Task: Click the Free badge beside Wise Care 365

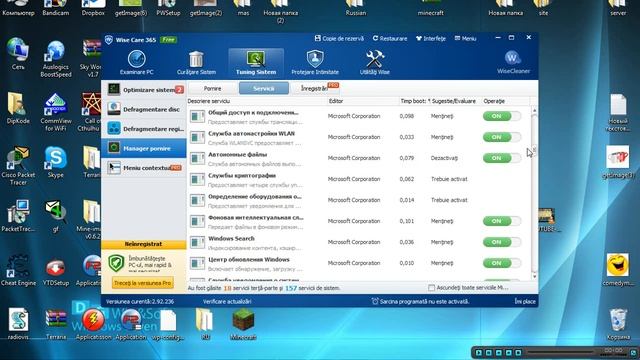Action: point(168,40)
